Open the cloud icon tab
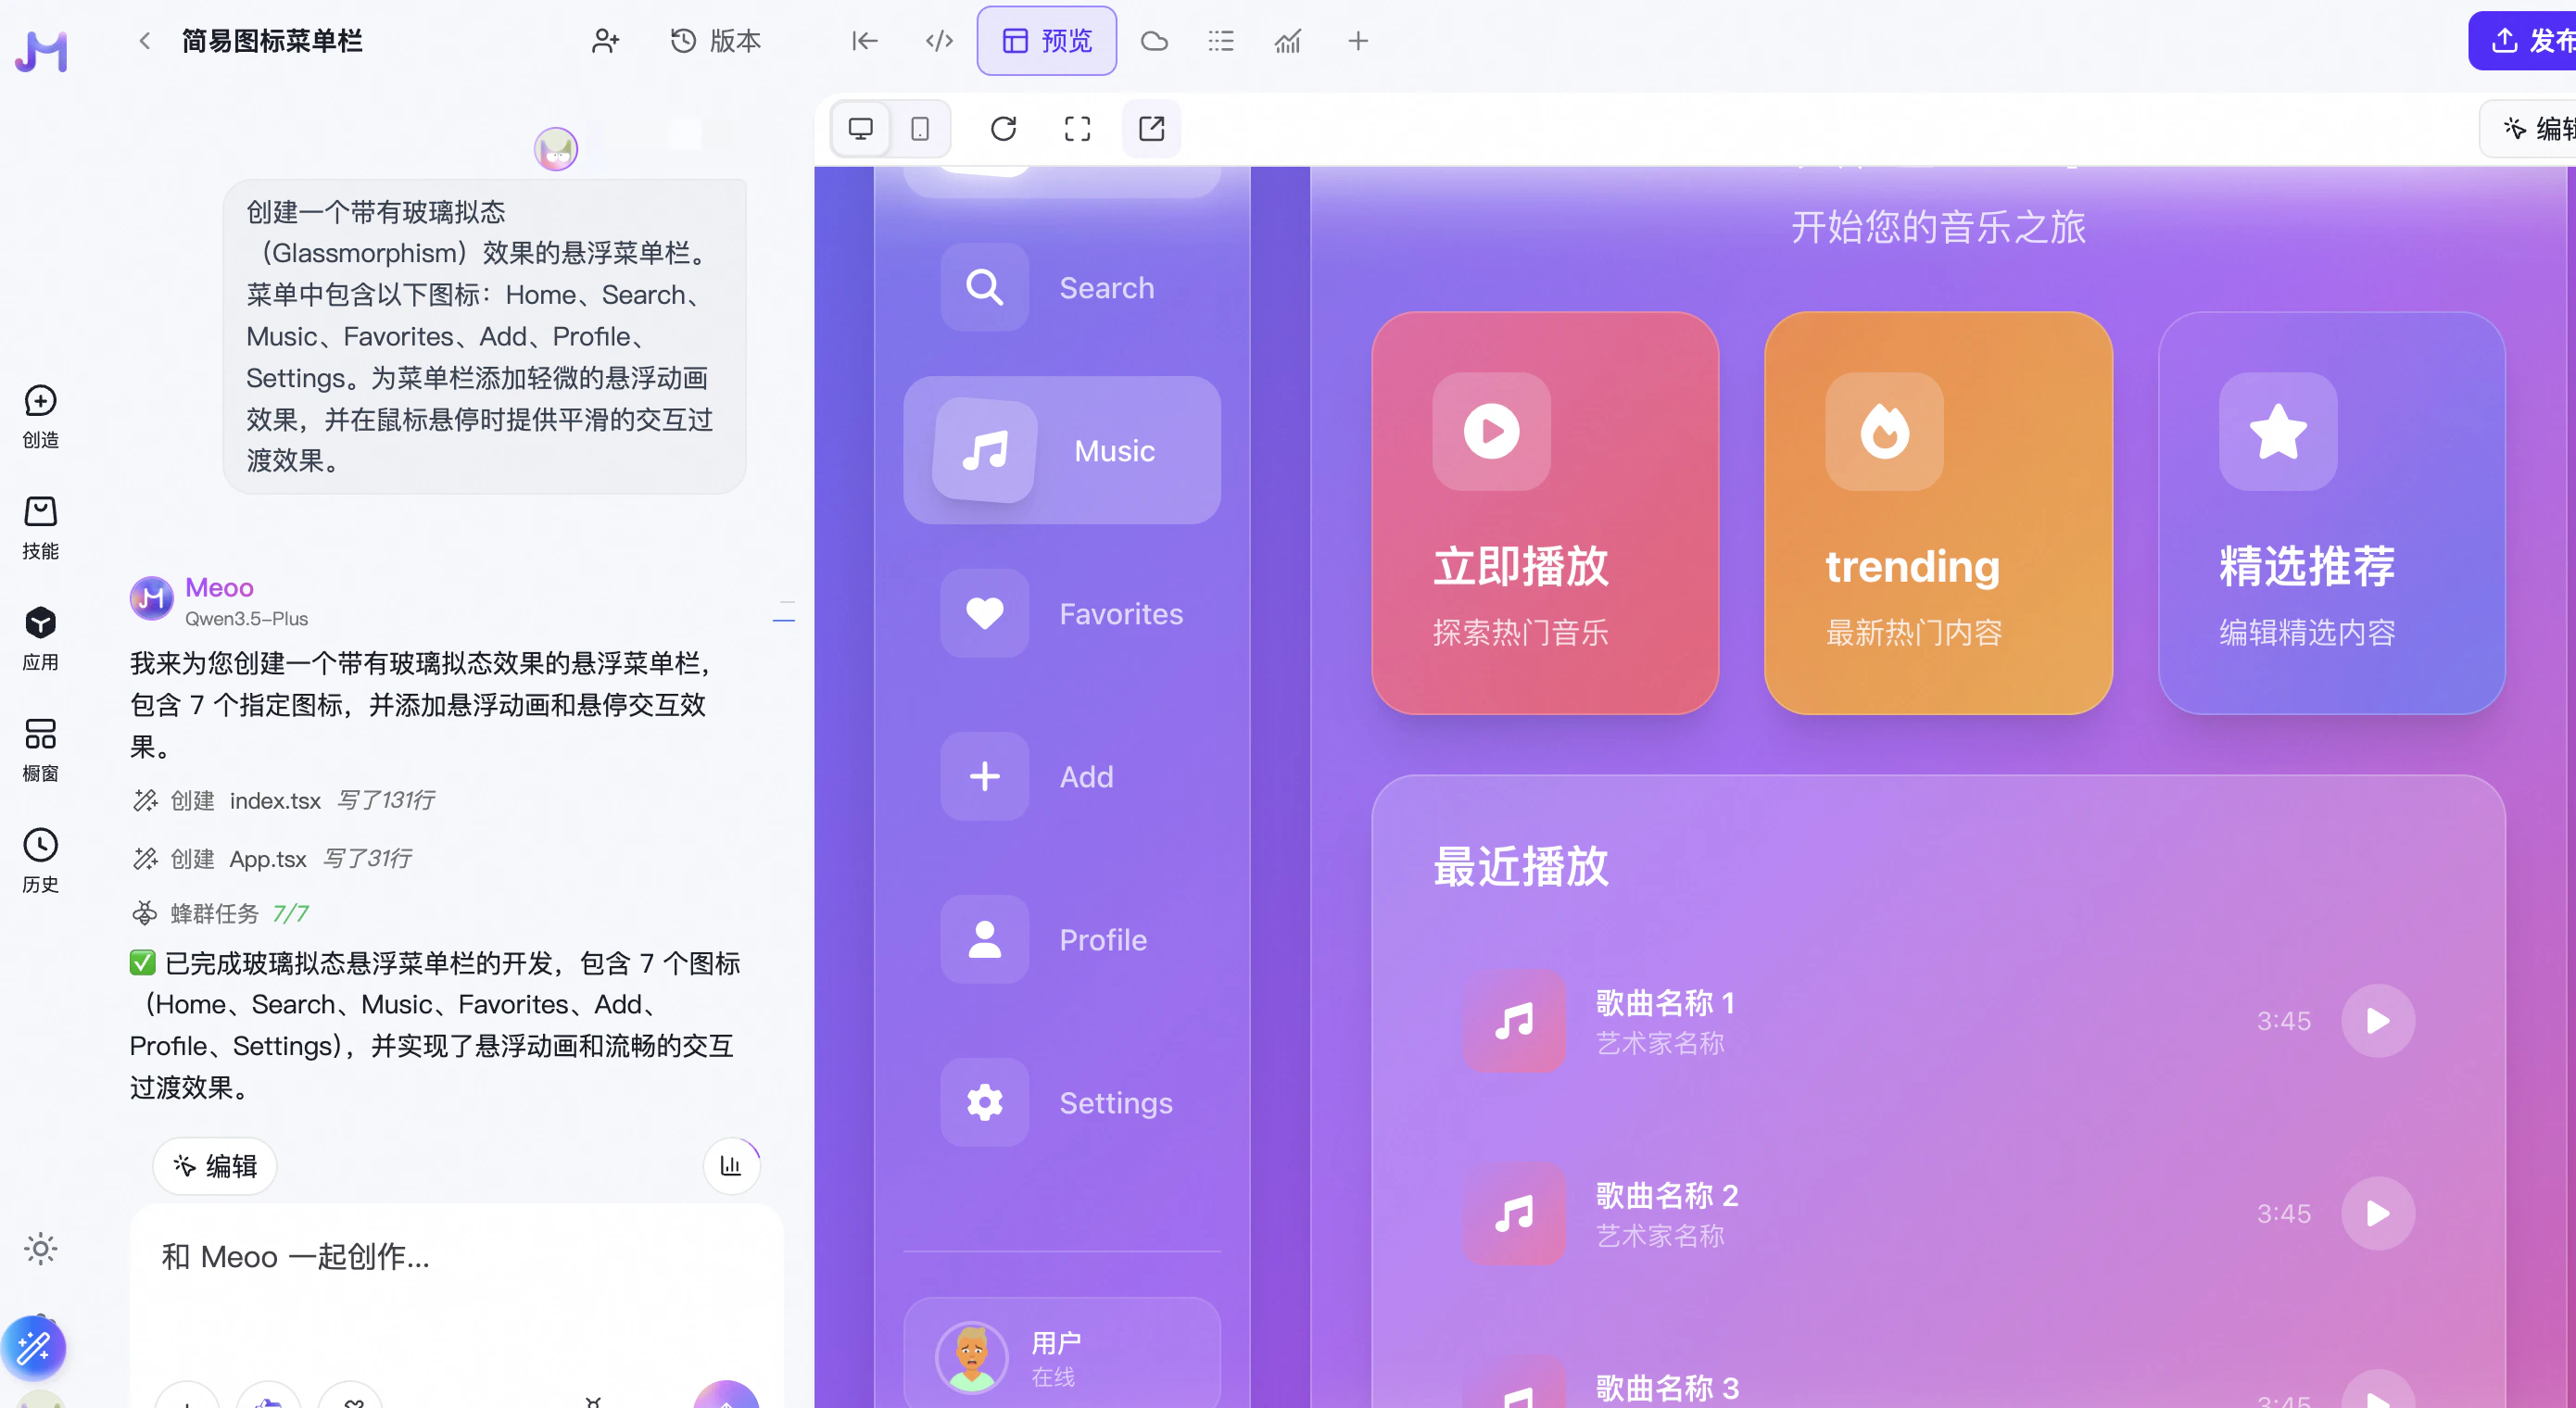 pos(1154,41)
